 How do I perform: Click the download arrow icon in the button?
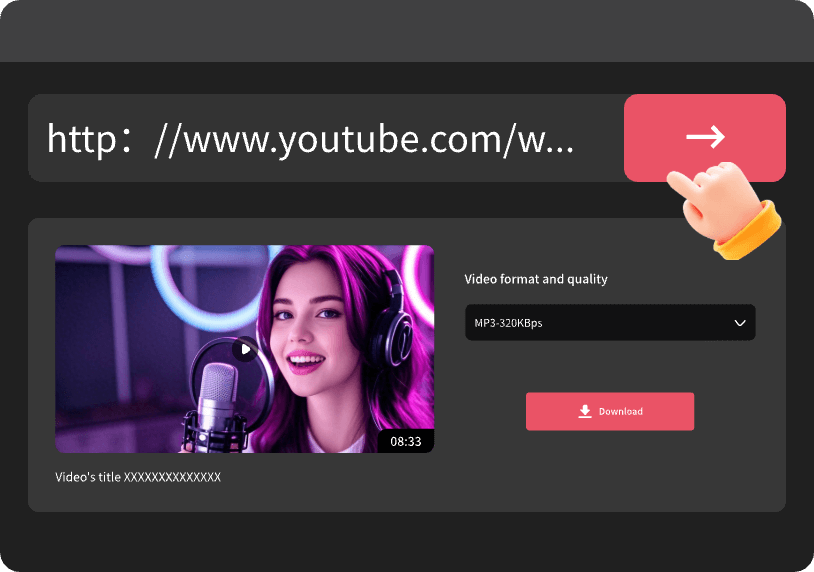[x=585, y=411]
